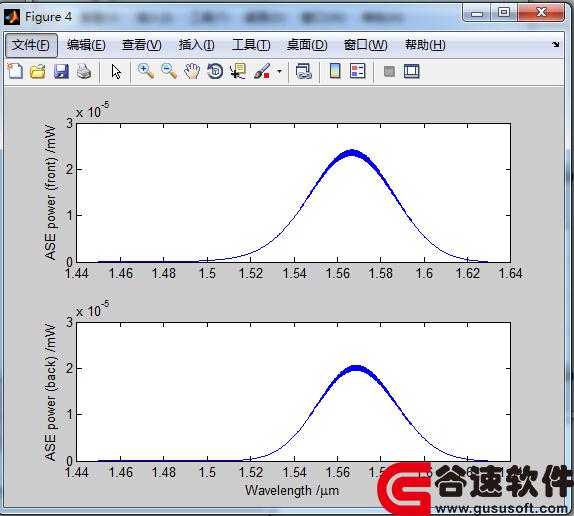
Task: Insert a legend with the toolbar icon
Action: click(358, 71)
